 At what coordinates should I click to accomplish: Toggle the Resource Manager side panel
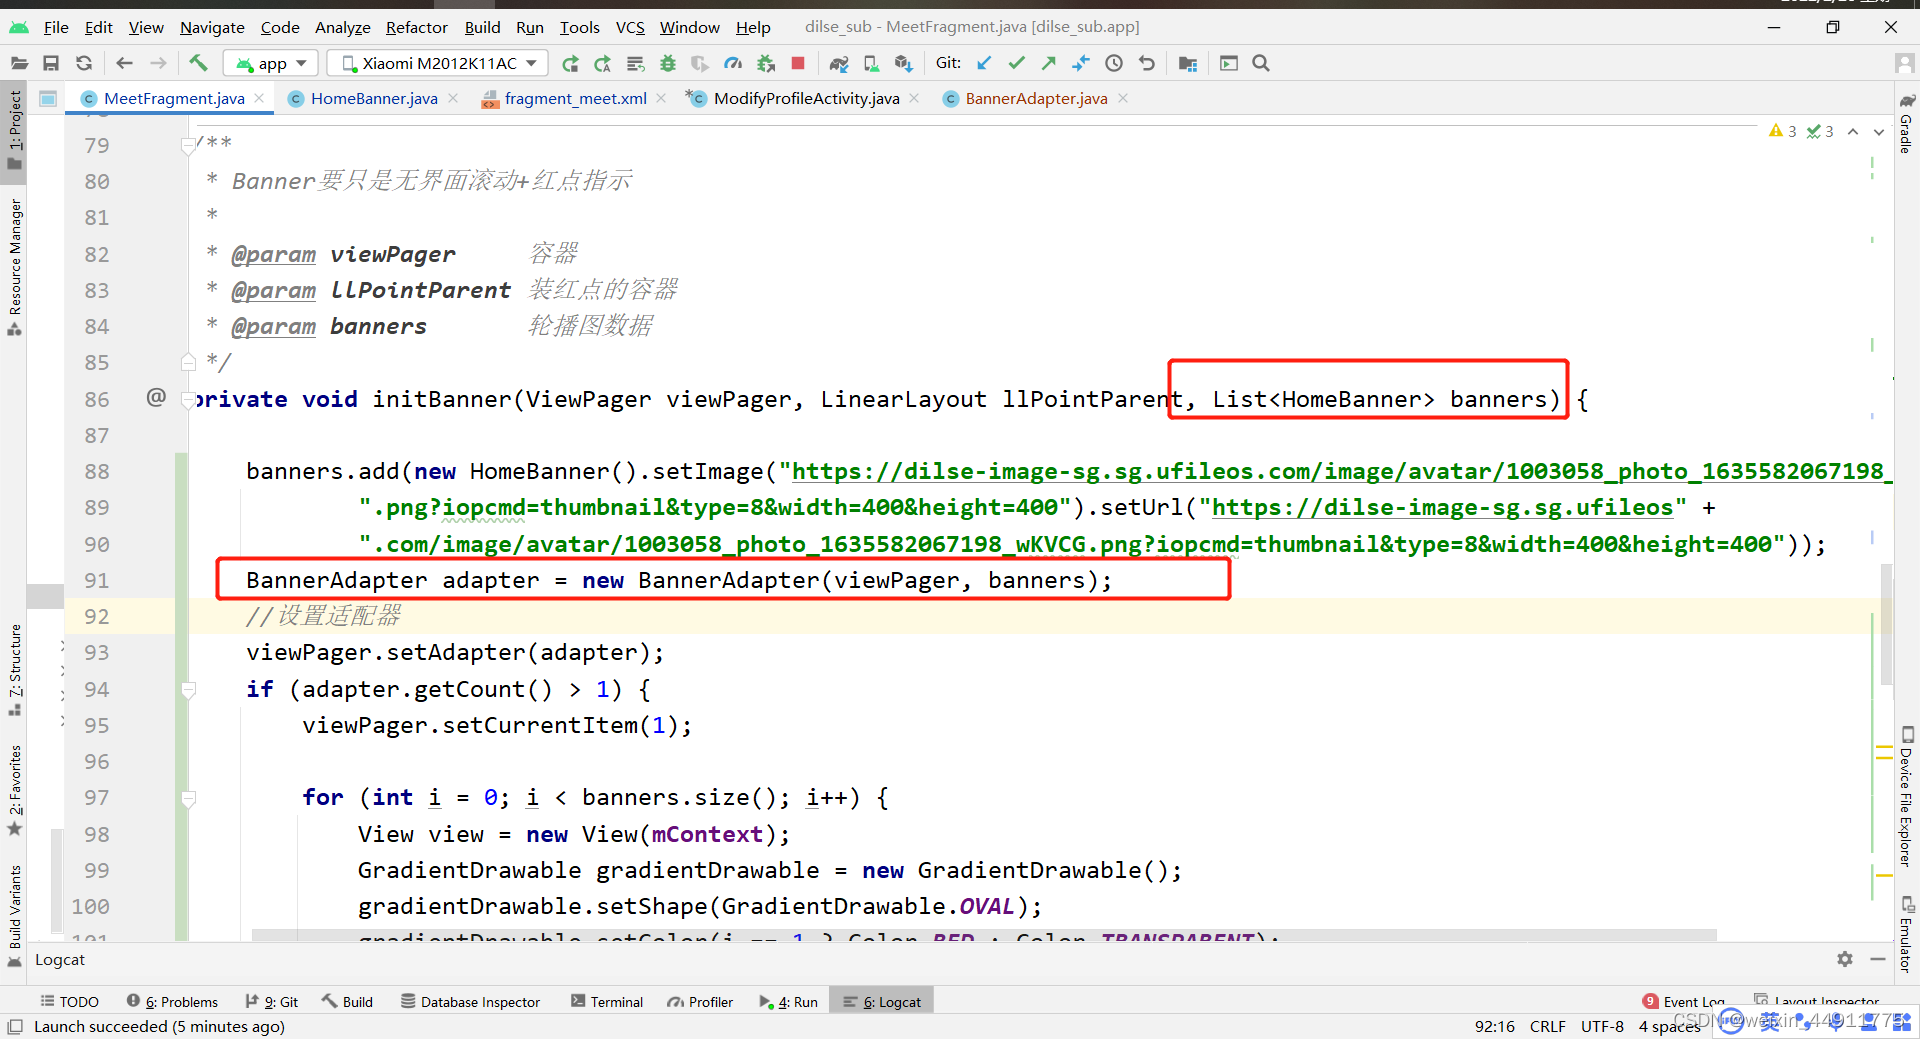click(15, 266)
